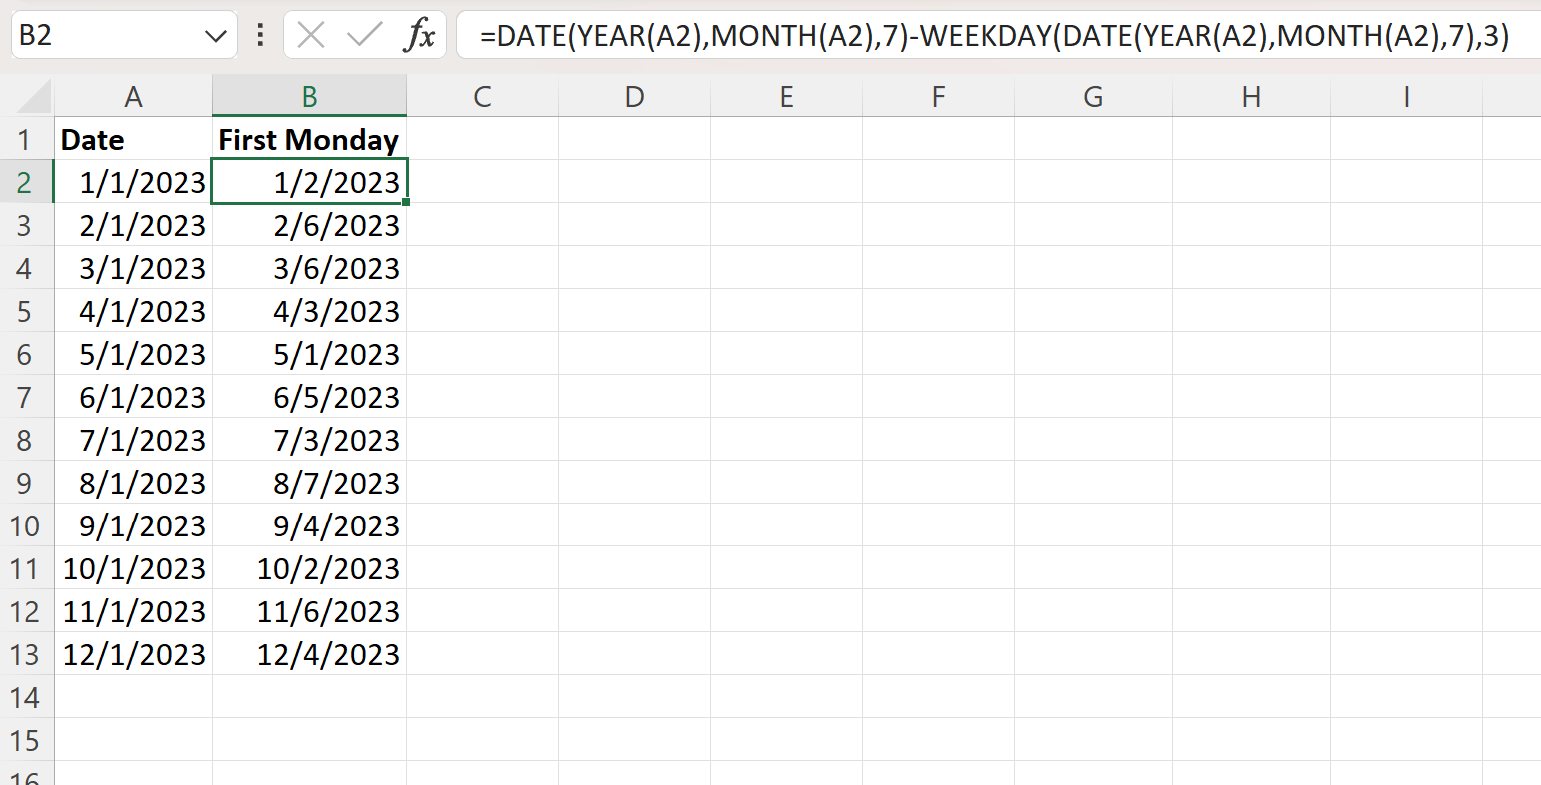The image size is (1541, 785).
Task: Click cell containing 1/2/2023
Action: click(x=310, y=182)
